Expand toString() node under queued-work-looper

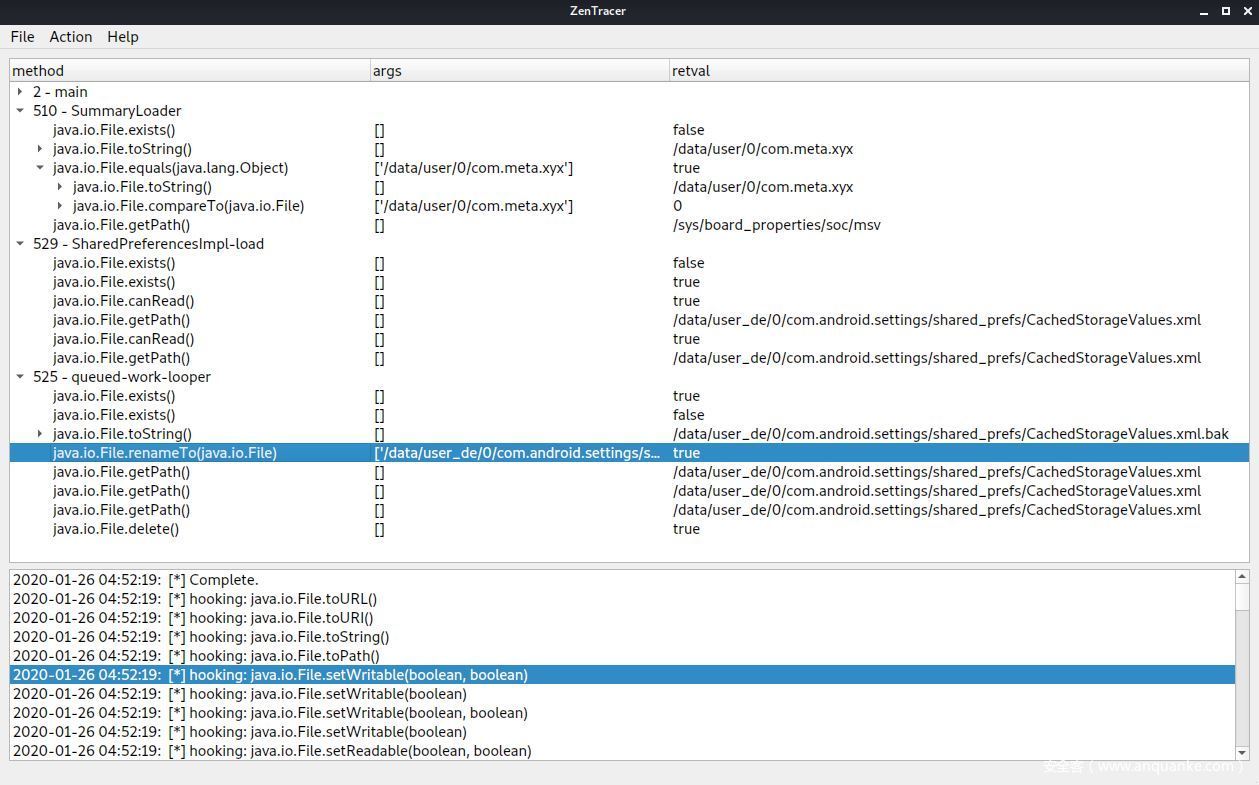click(39, 433)
